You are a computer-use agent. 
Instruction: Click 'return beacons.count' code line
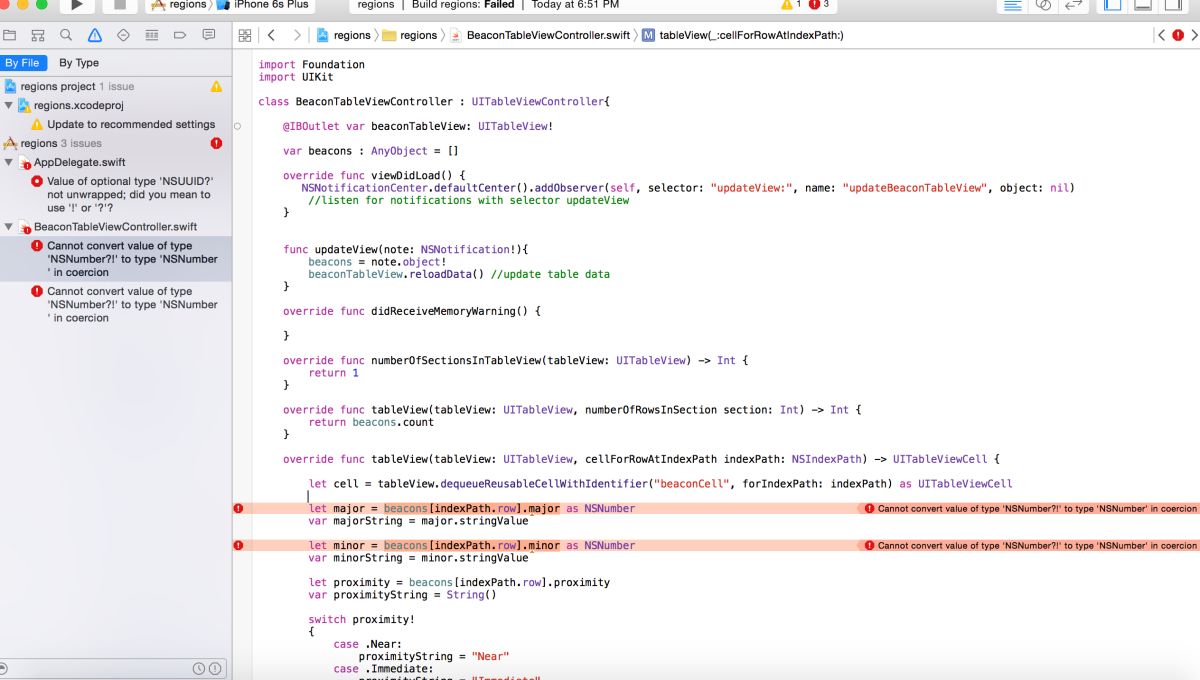coord(371,423)
